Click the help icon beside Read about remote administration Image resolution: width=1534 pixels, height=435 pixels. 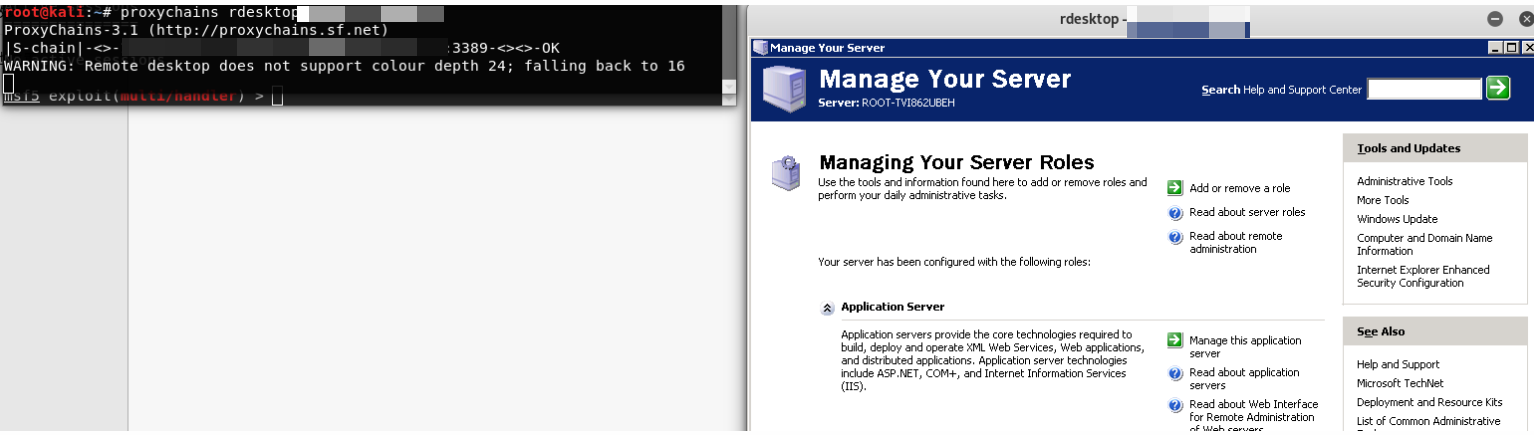coord(1175,238)
